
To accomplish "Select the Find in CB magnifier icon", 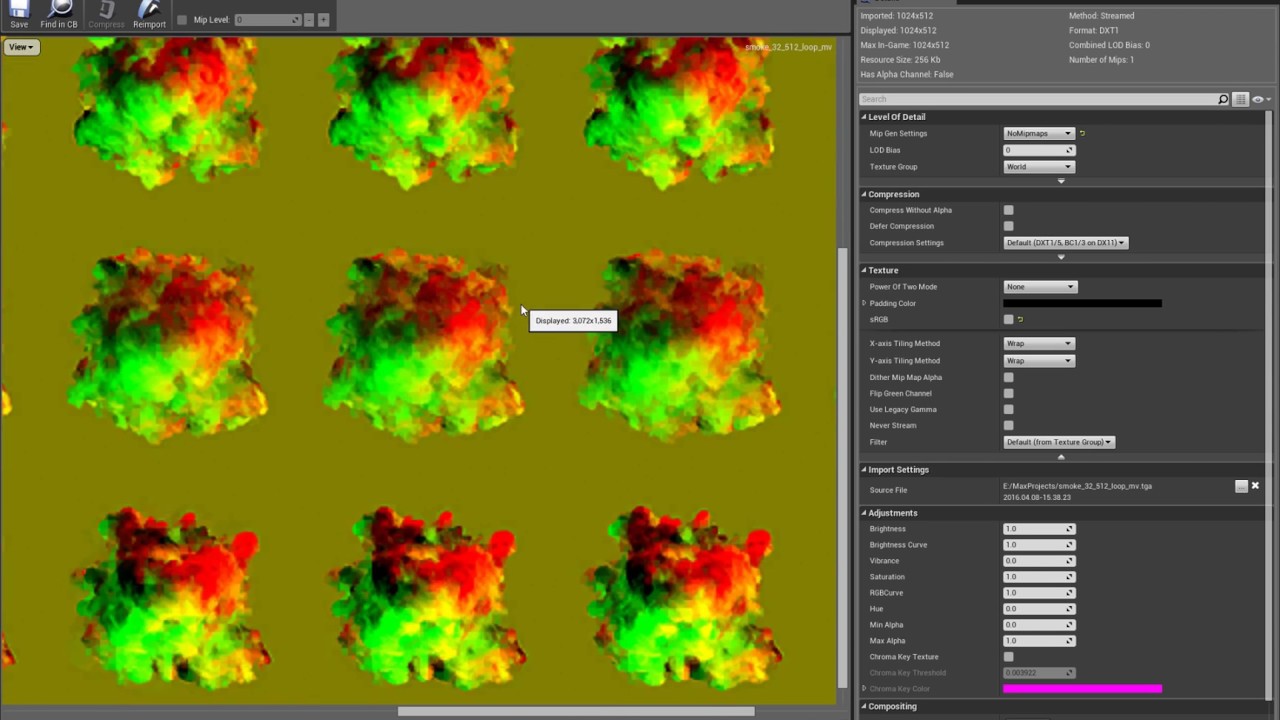I will click(x=58, y=14).
